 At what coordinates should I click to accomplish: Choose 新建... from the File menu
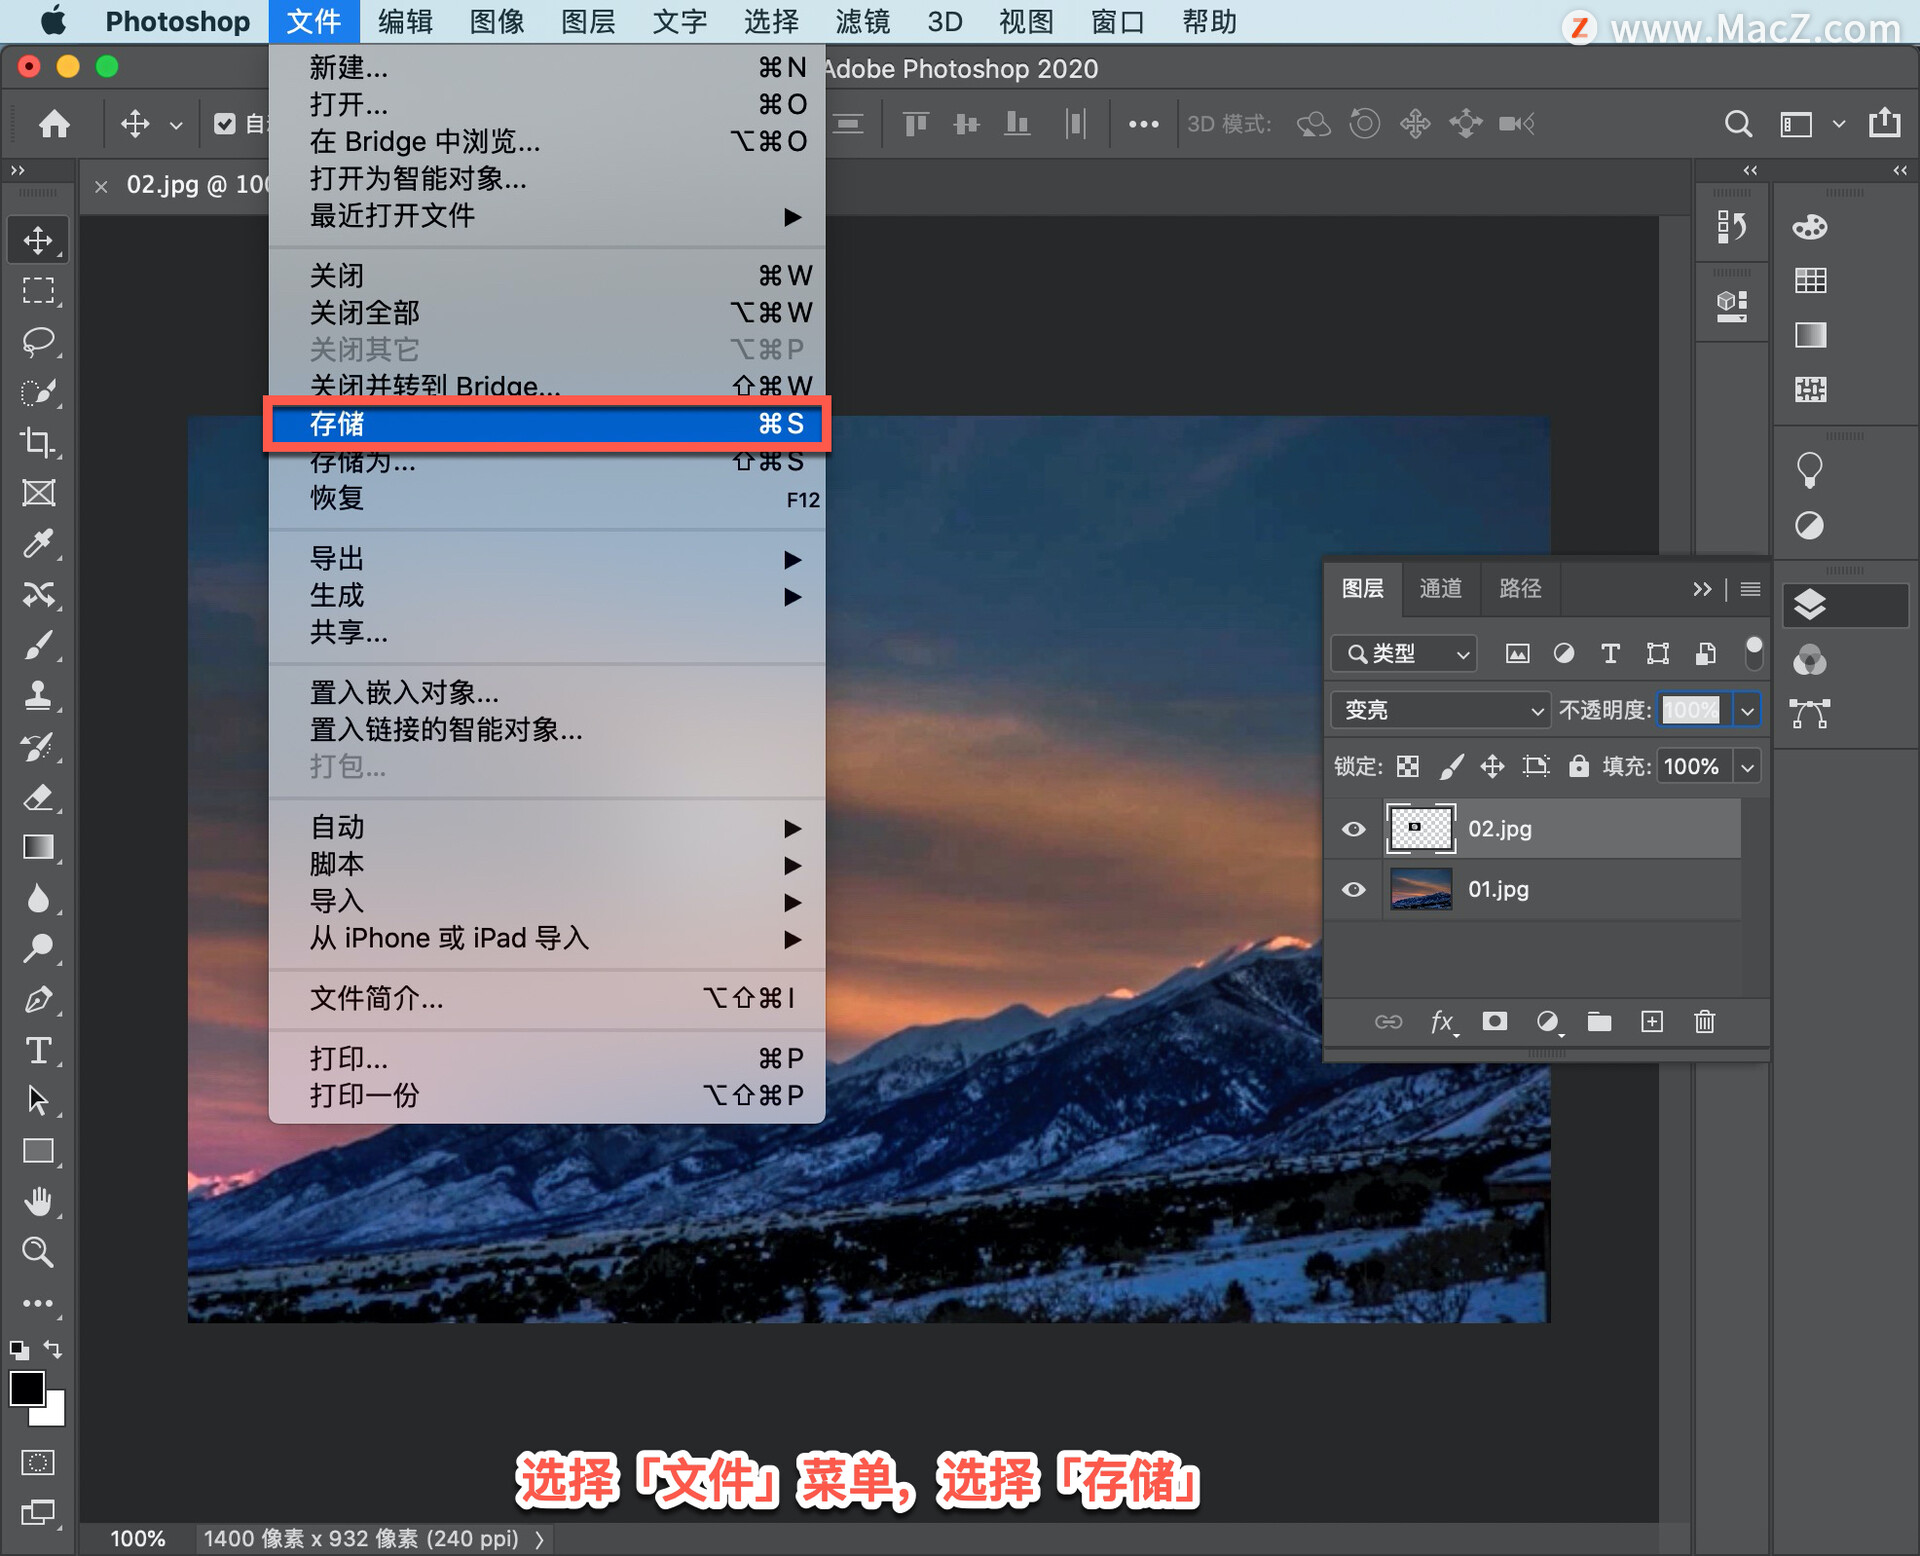click(x=547, y=68)
